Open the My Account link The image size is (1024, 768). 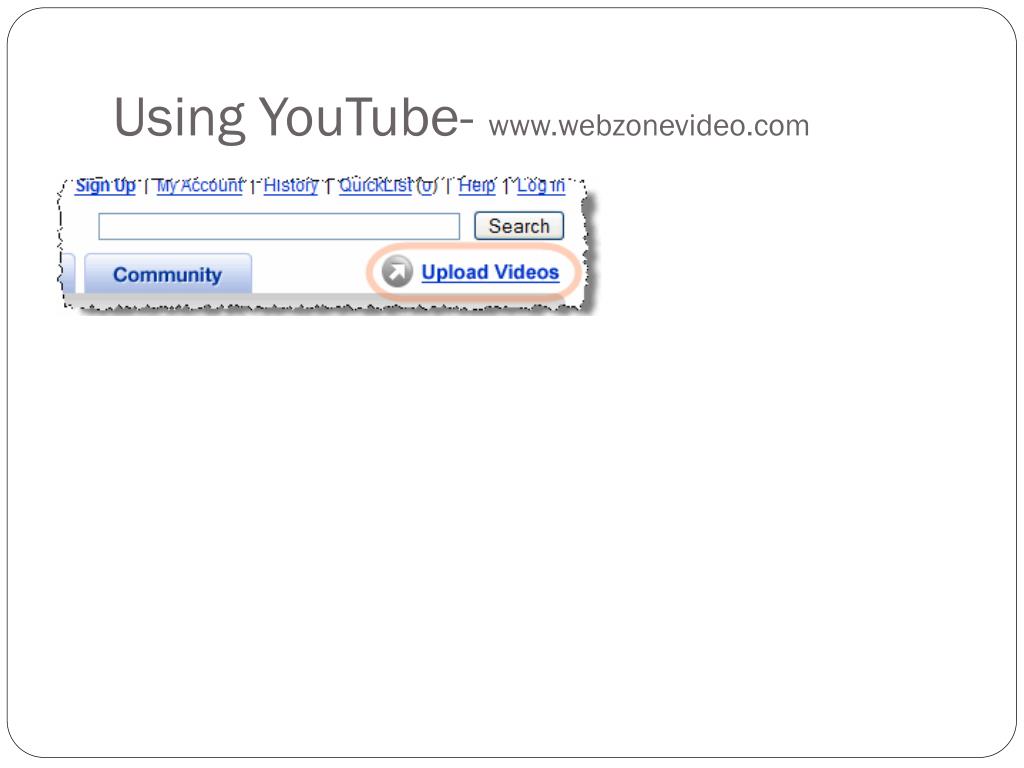pos(200,185)
